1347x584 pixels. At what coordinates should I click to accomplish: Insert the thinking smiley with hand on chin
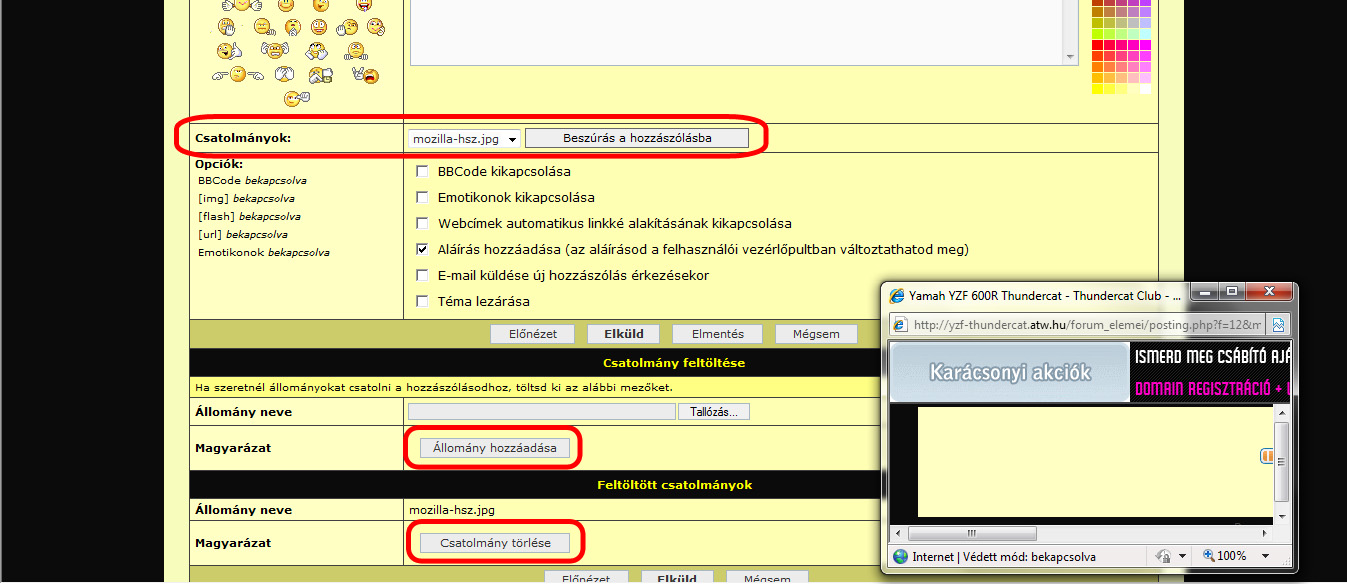[x=375, y=26]
